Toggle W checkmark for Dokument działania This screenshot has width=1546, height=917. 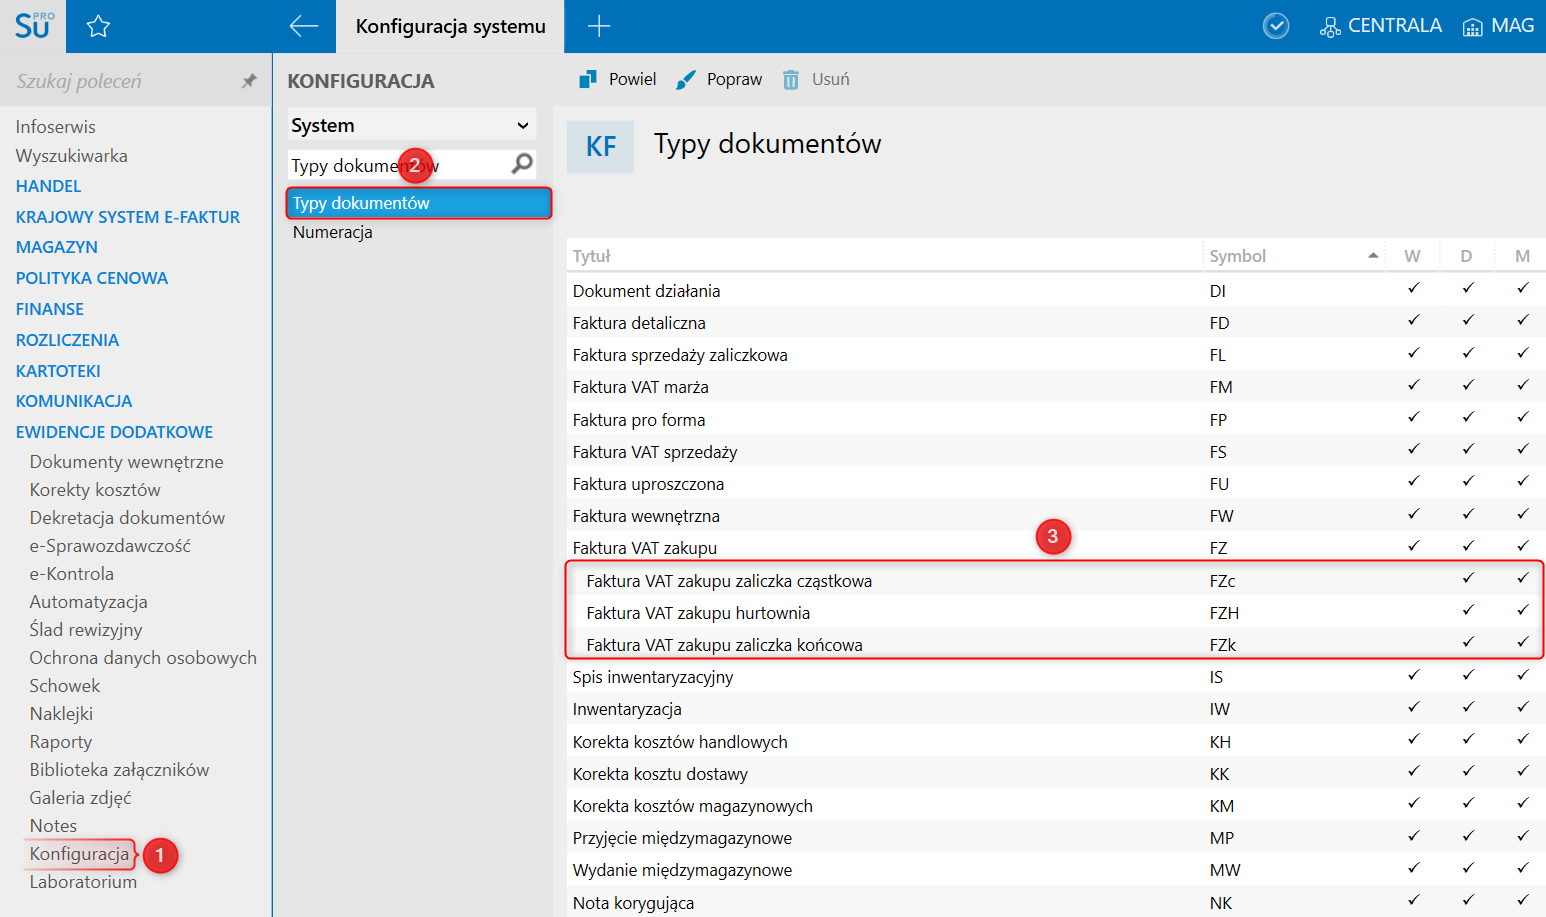pos(1413,288)
